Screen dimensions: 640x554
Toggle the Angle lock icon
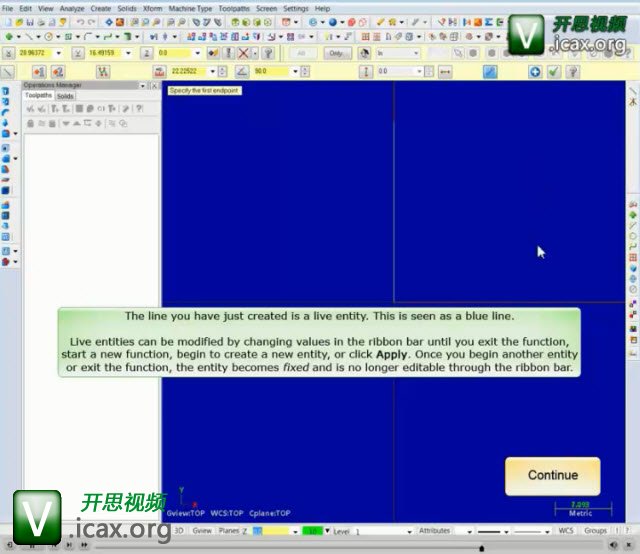click(242, 72)
